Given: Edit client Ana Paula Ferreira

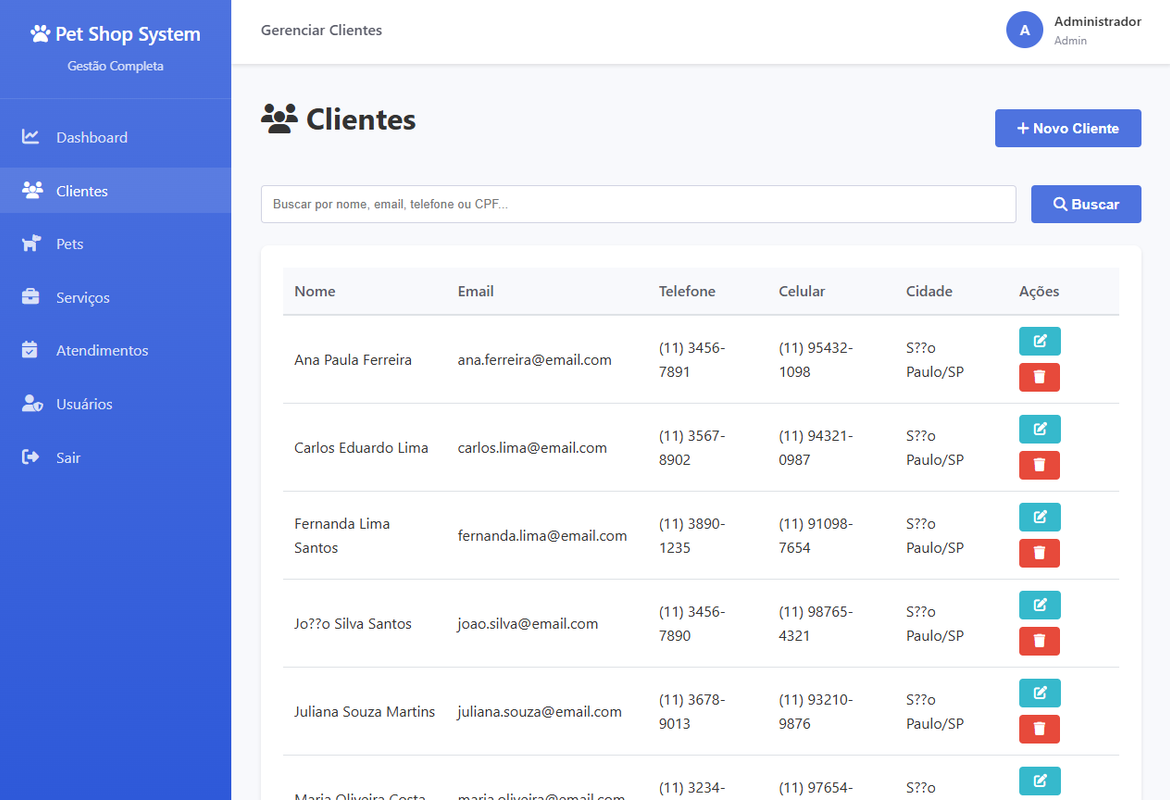Looking at the screenshot, I should 1039,341.
